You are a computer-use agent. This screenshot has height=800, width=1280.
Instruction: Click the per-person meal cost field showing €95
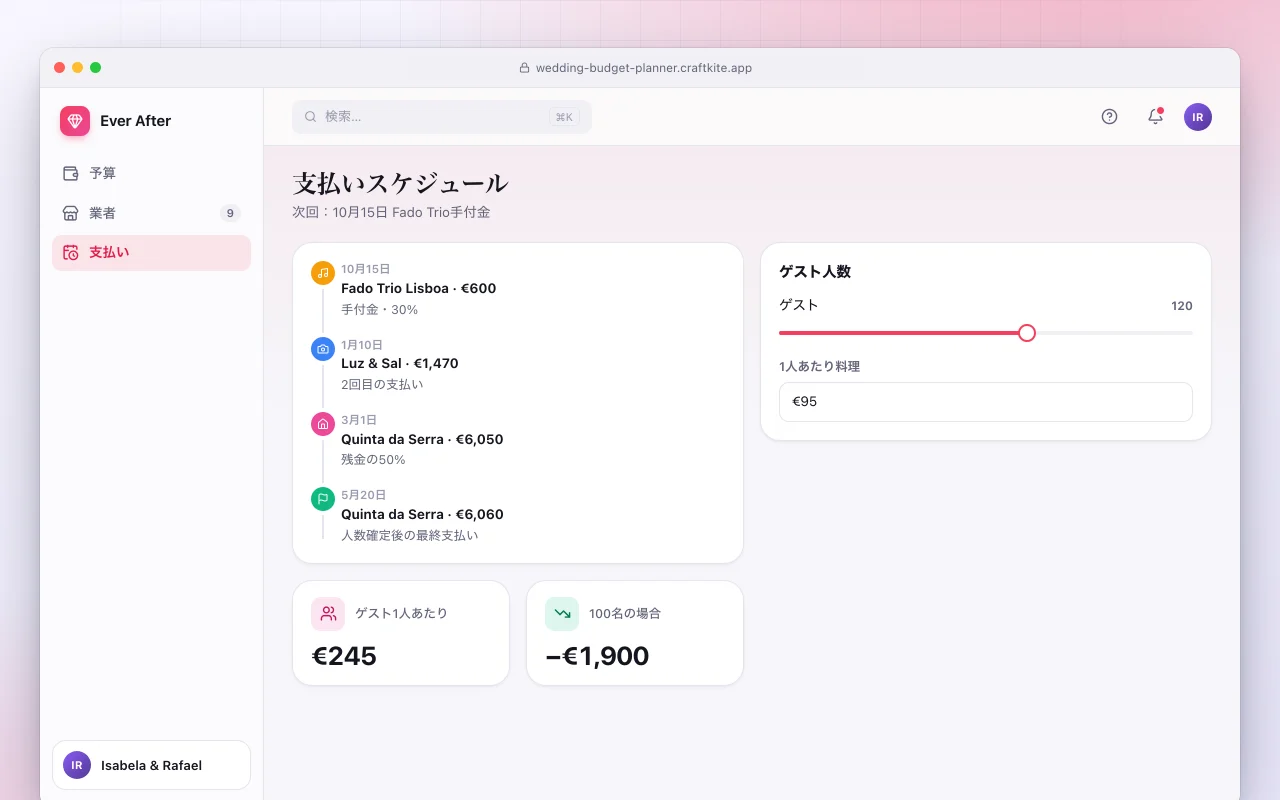986,402
